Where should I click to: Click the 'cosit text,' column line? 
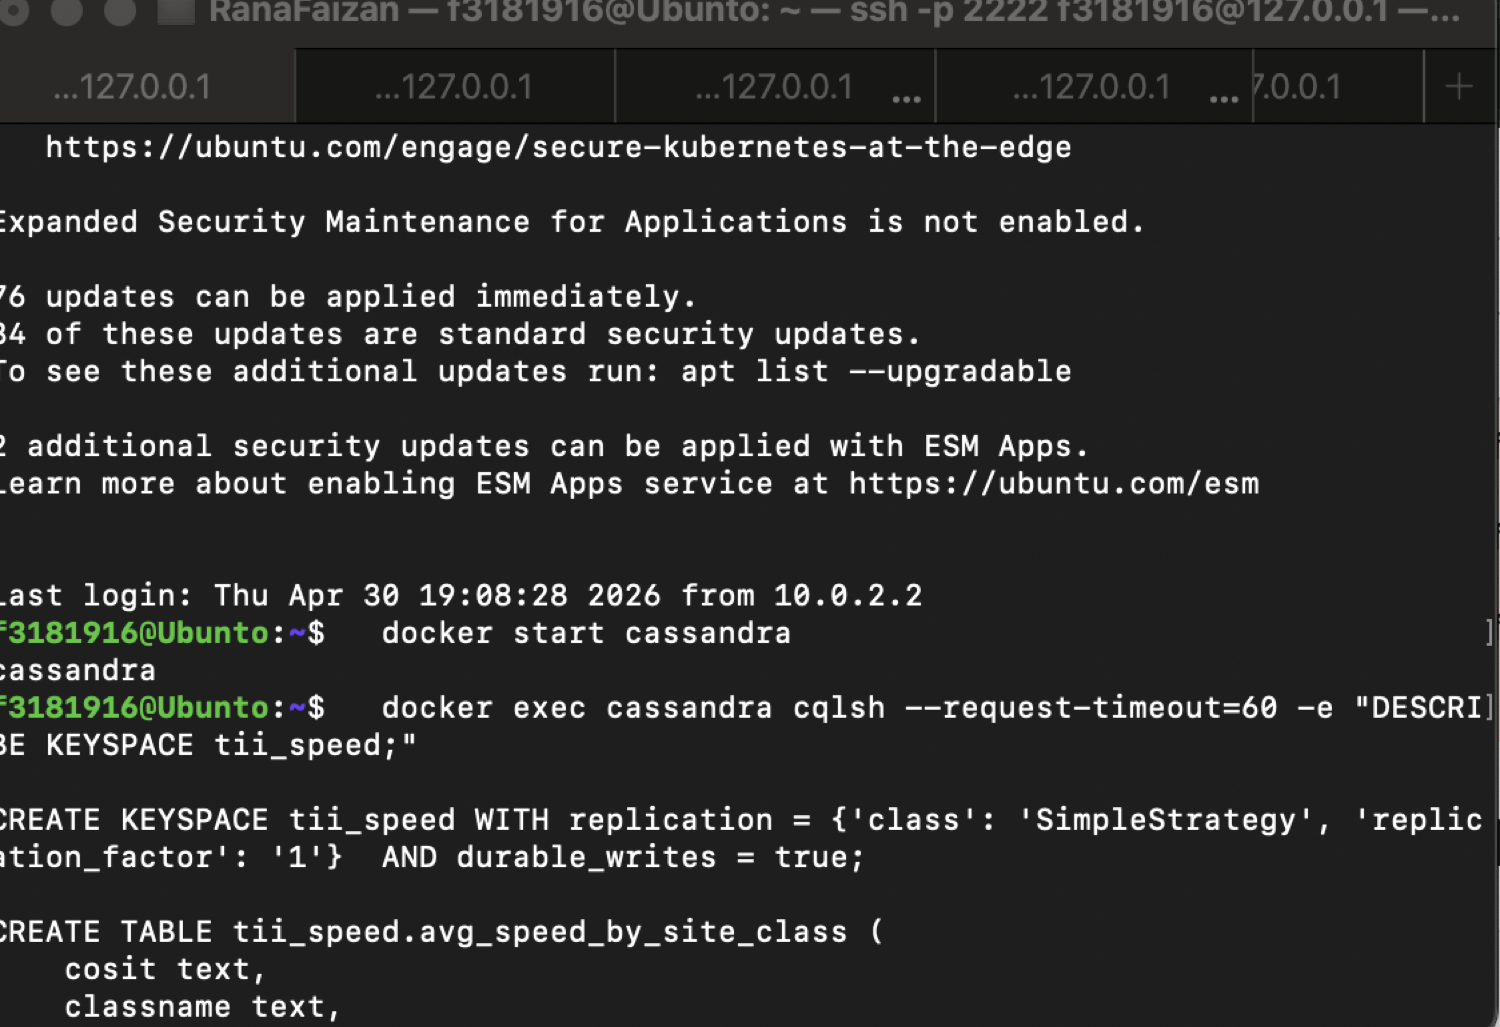[164, 969]
